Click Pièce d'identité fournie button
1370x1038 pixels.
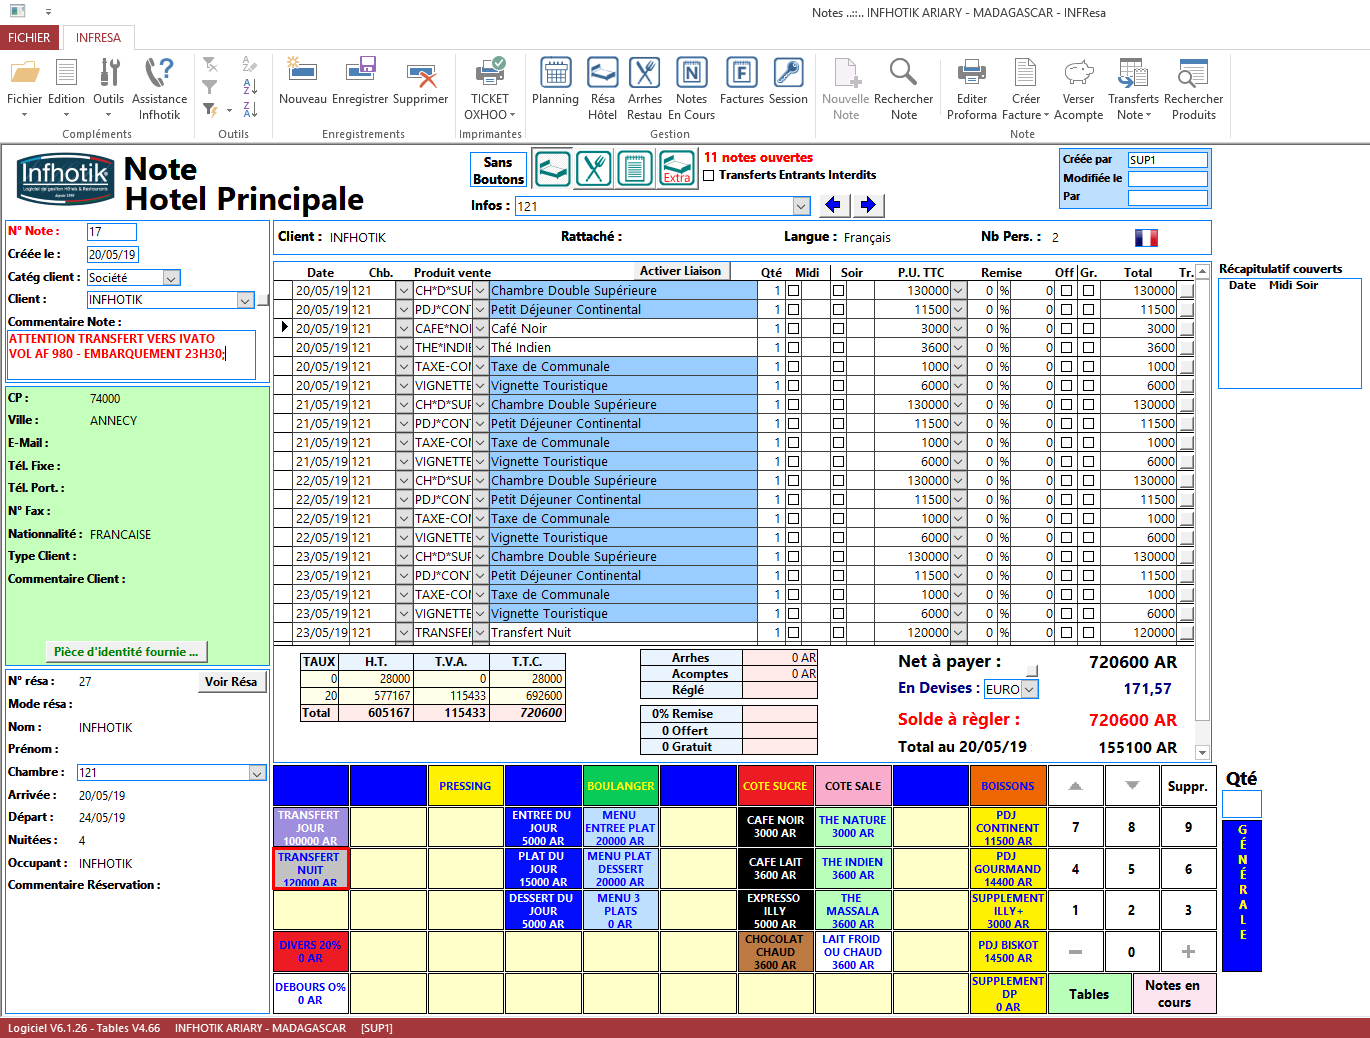pos(126,652)
